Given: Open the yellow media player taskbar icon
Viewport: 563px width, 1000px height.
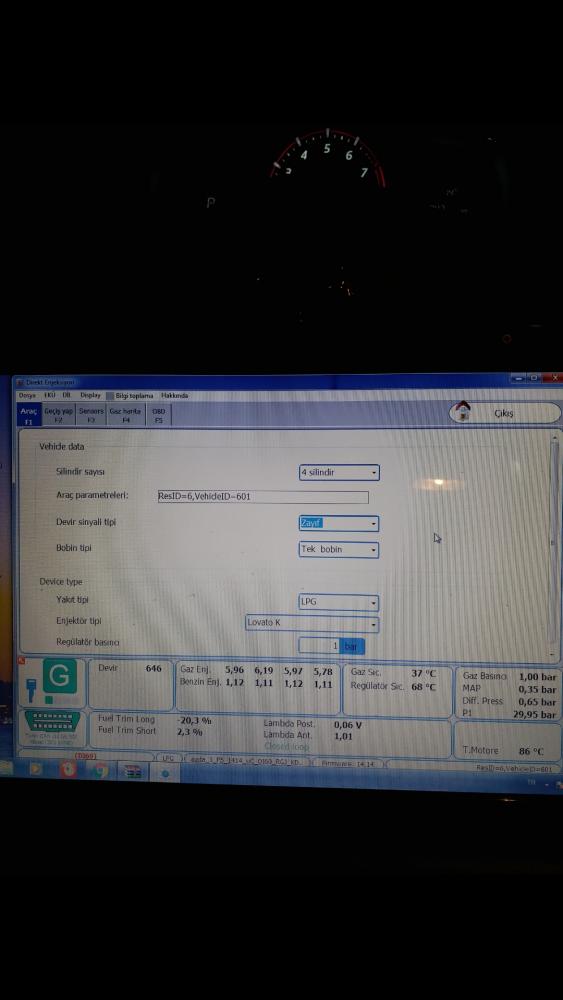Looking at the screenshot, I should (x=35, y=769).
